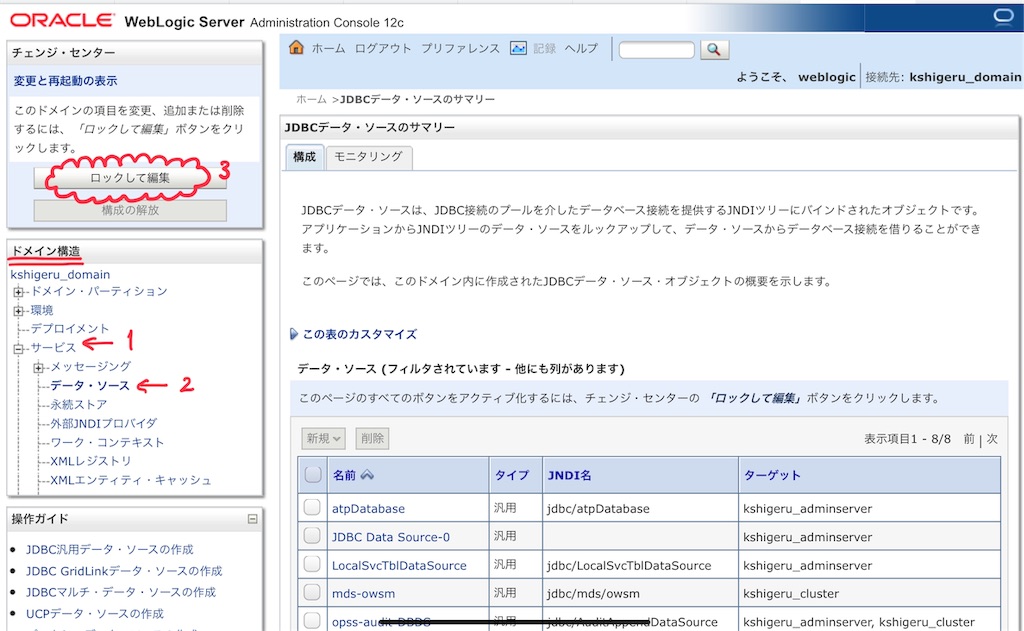
Task: Open the JDBC Data Source-0 link
Action: (x=391, y=537)
